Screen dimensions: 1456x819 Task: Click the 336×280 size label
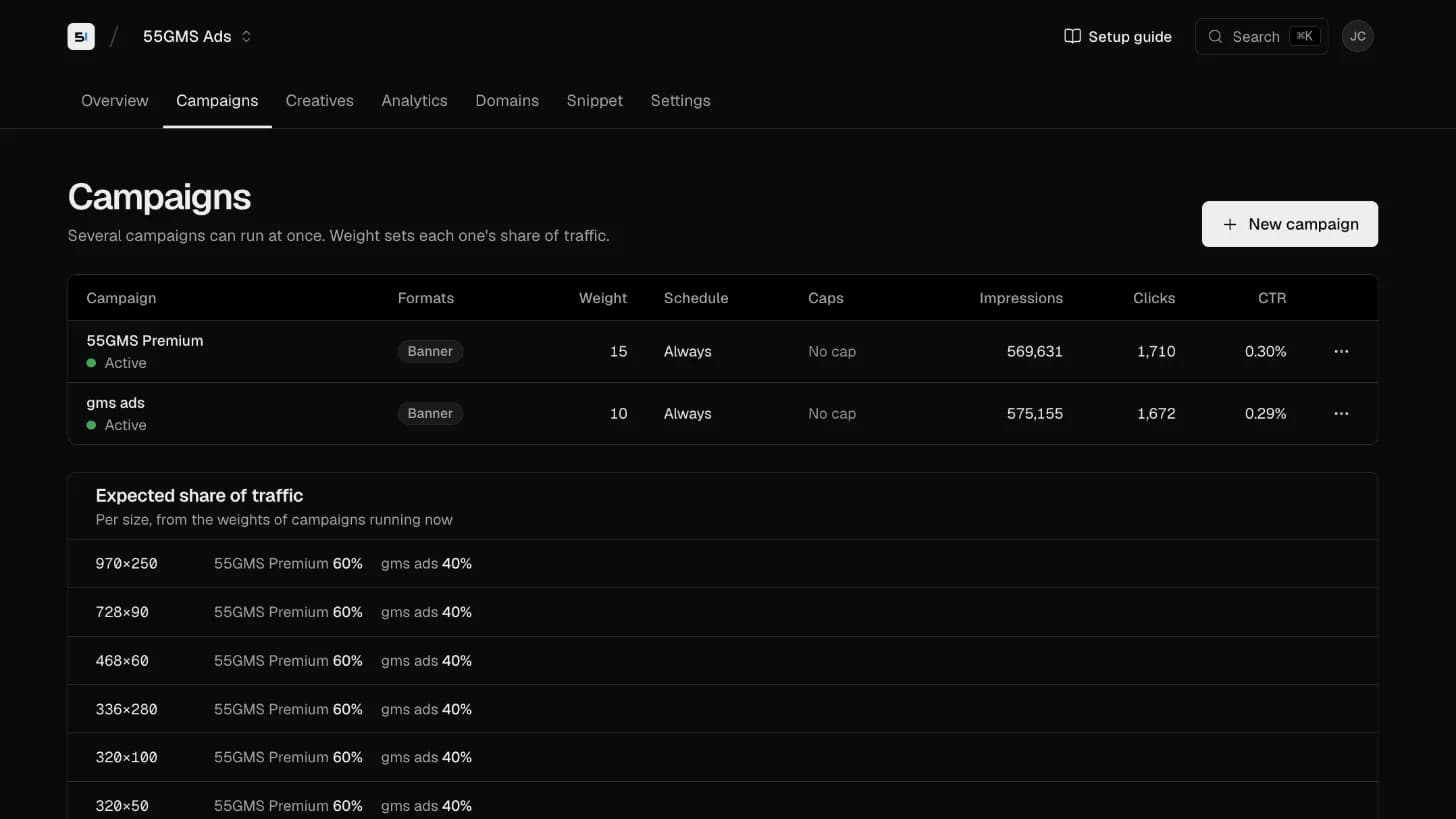pyautogui.click(x=126, y=709)
